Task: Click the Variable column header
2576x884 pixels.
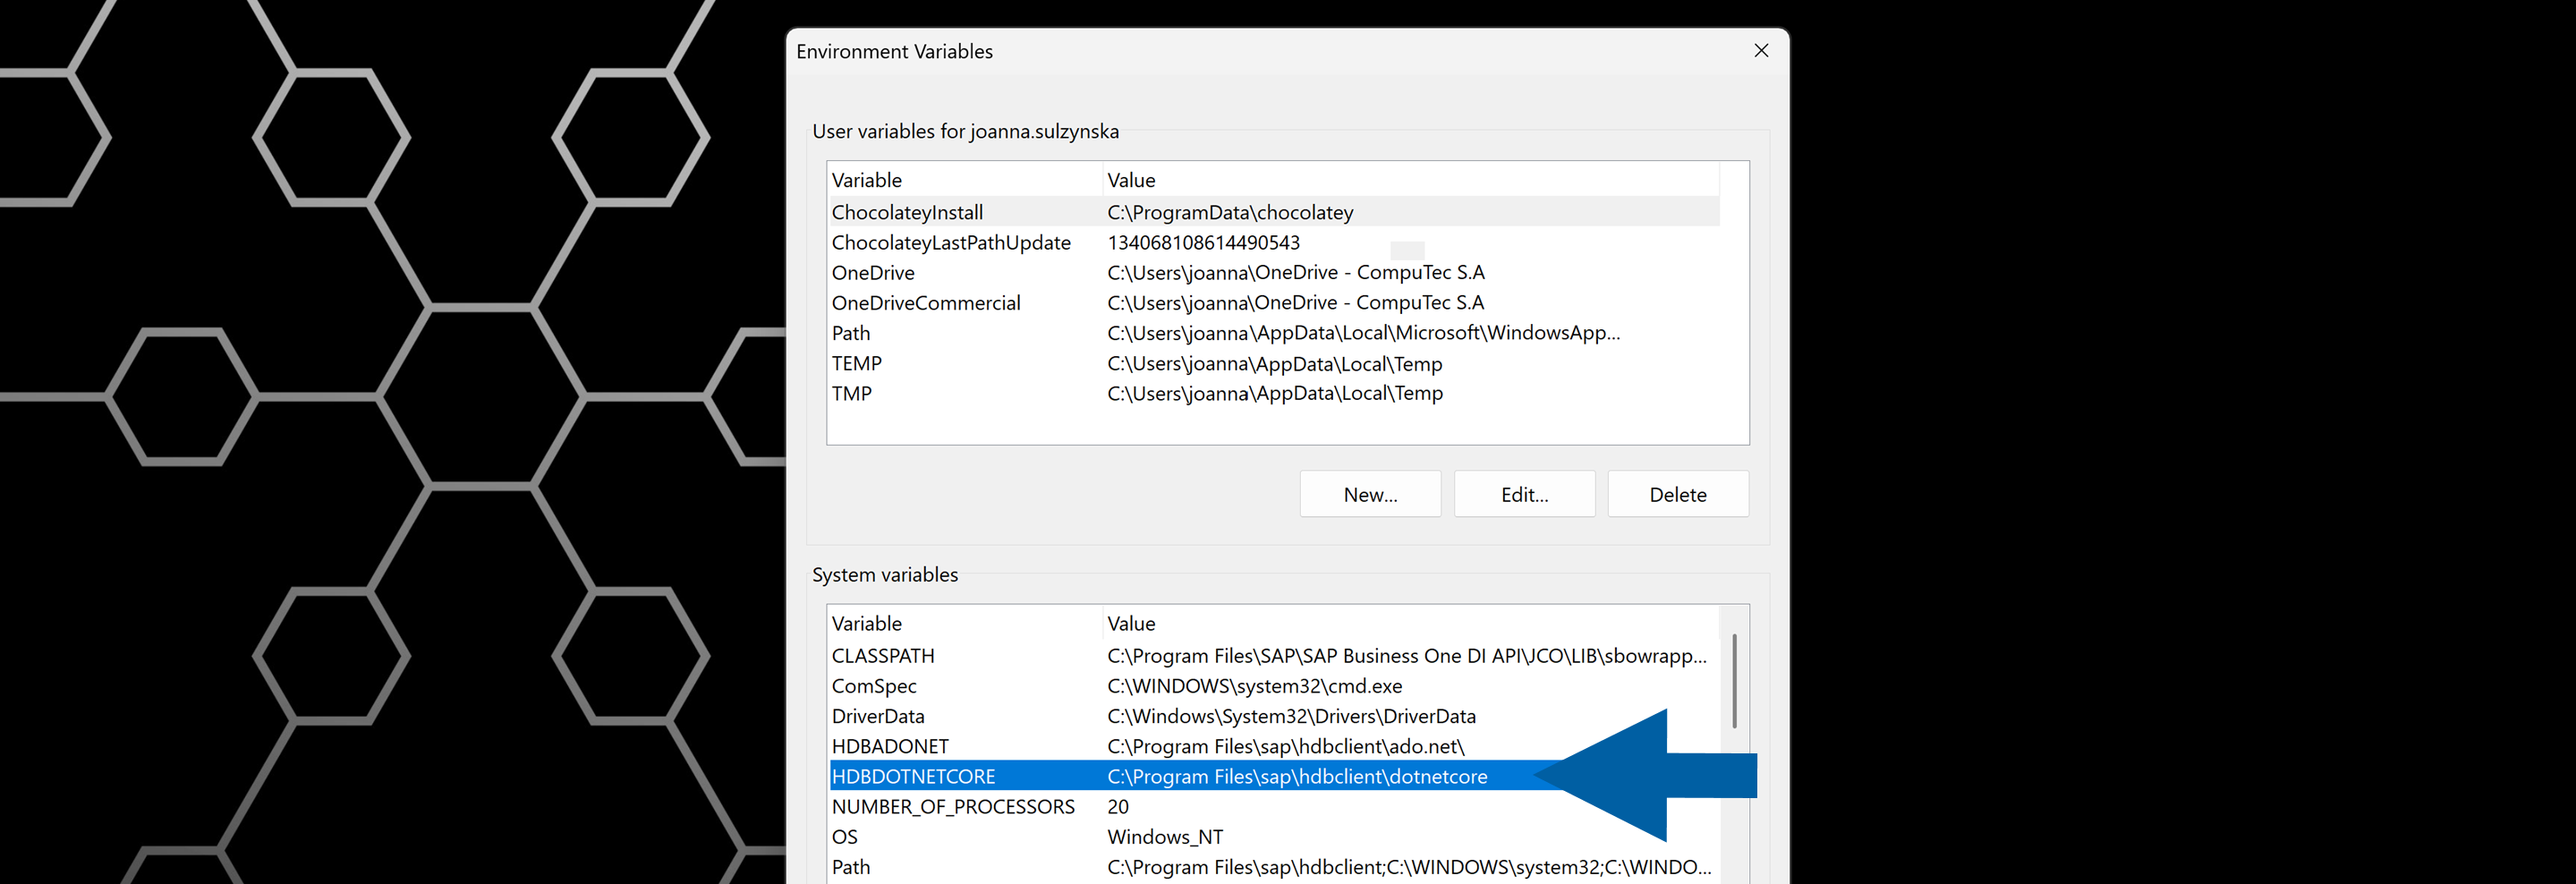Action: [865, 179]
